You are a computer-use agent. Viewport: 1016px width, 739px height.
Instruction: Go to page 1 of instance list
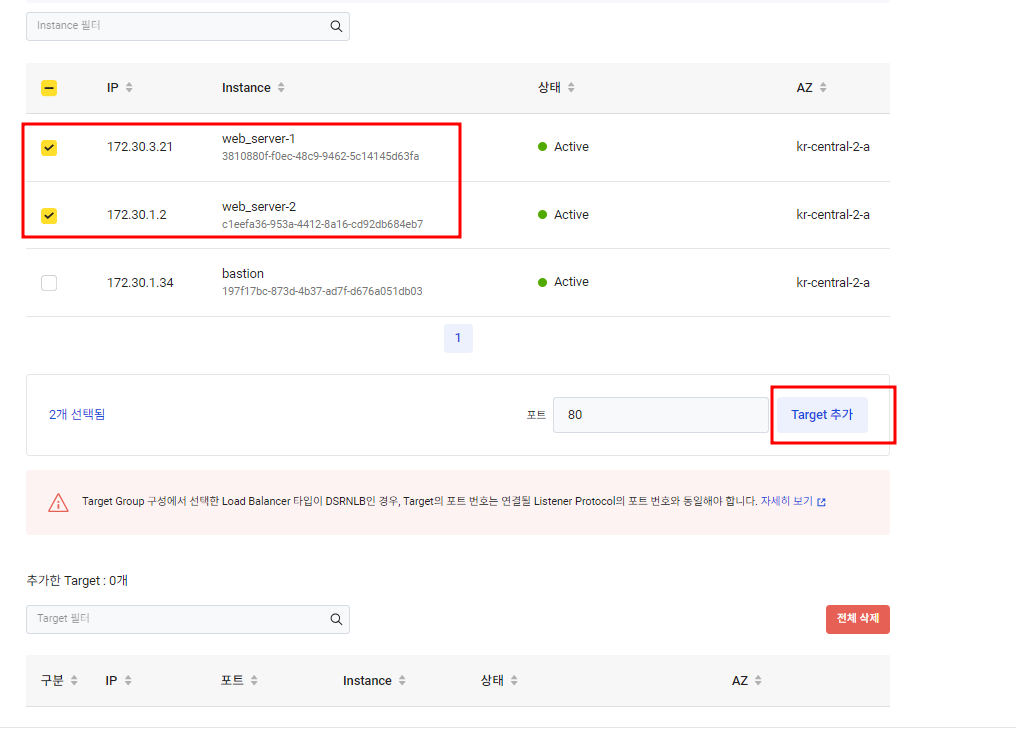[x=458, y=338]
